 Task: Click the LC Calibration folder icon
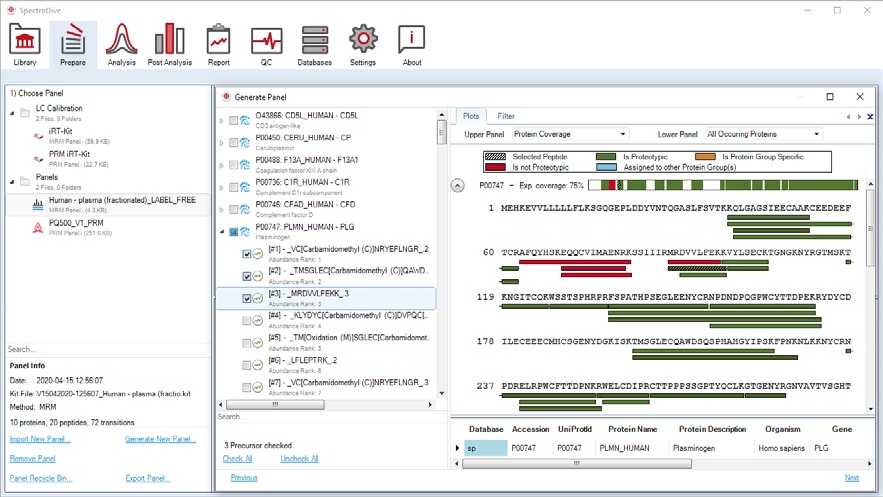pos(25,113)
